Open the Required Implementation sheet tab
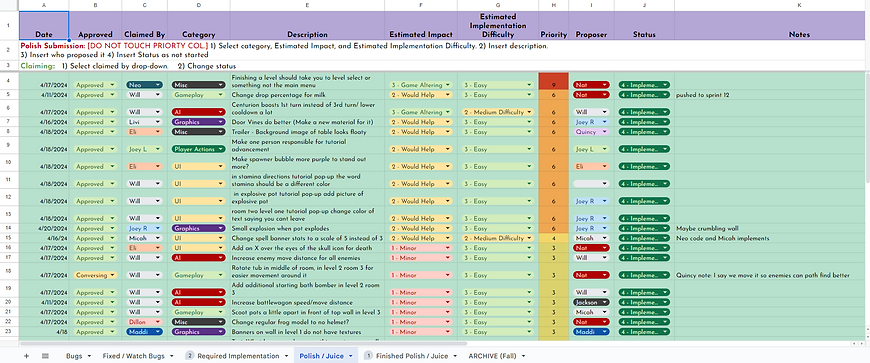870x363 pixels. [238, 356]
